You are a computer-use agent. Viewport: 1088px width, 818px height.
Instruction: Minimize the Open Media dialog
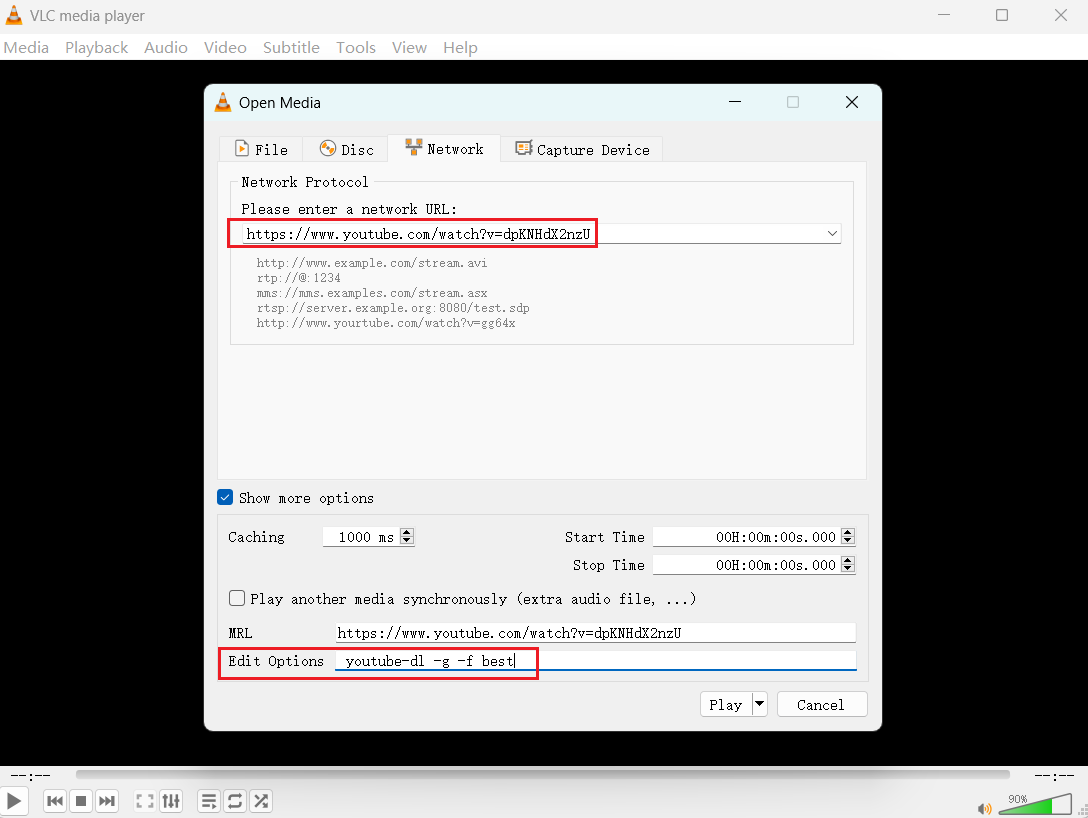click(735, 102)
